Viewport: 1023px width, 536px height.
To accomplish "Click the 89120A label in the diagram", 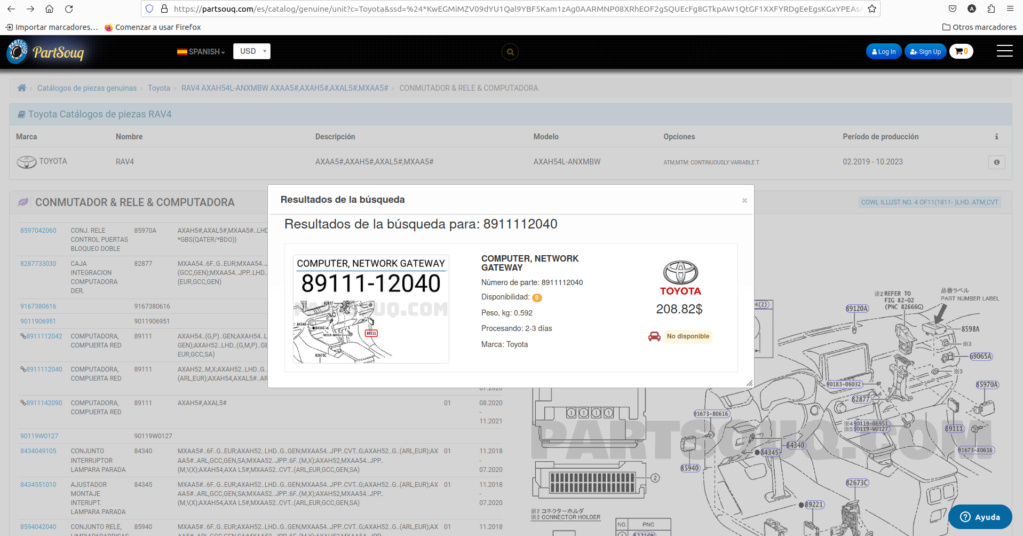I will point(857,308).
